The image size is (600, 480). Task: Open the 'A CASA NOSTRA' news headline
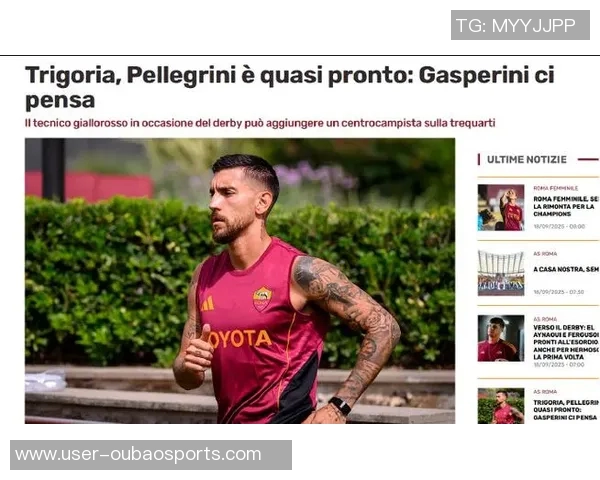(566, 269)
